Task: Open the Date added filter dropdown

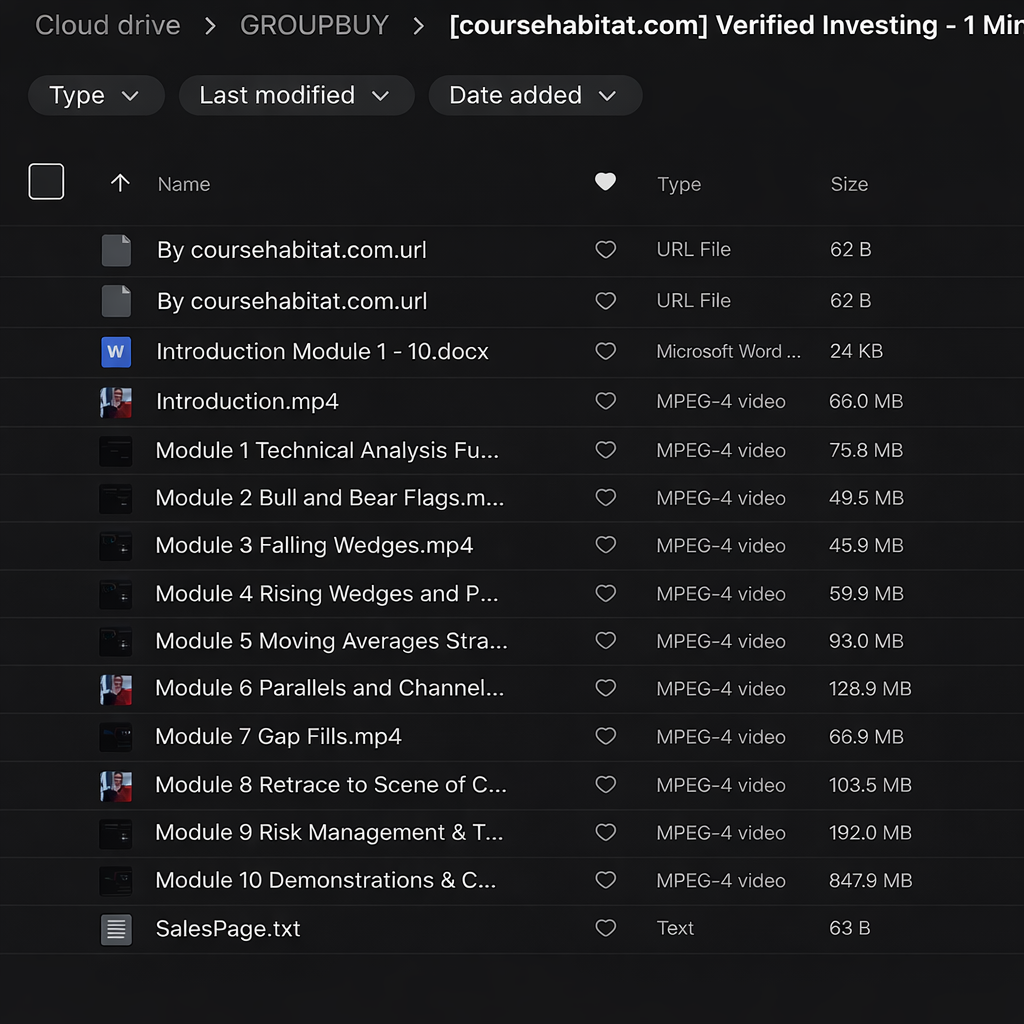Action: tap(534, 96)
